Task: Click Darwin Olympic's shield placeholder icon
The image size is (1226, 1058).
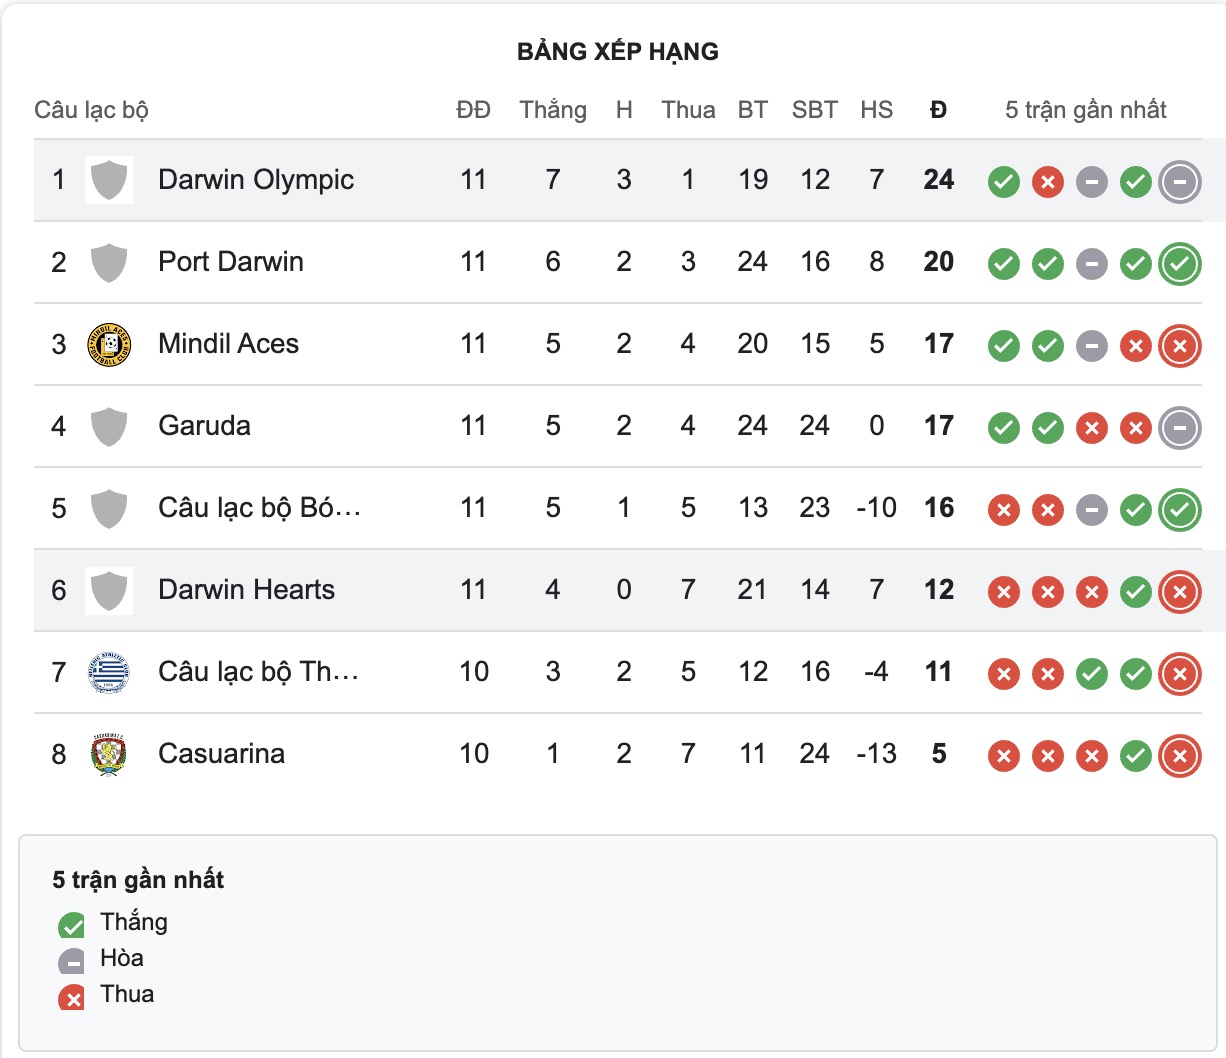Action: click(x=109, y=181)
